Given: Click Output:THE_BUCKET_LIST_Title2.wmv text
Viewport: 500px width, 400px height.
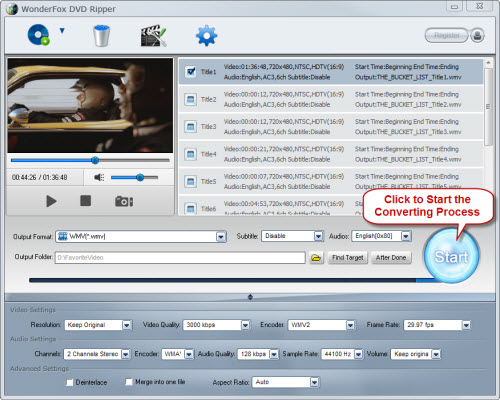Looking at the screenshot, I should tap(408, 105).
